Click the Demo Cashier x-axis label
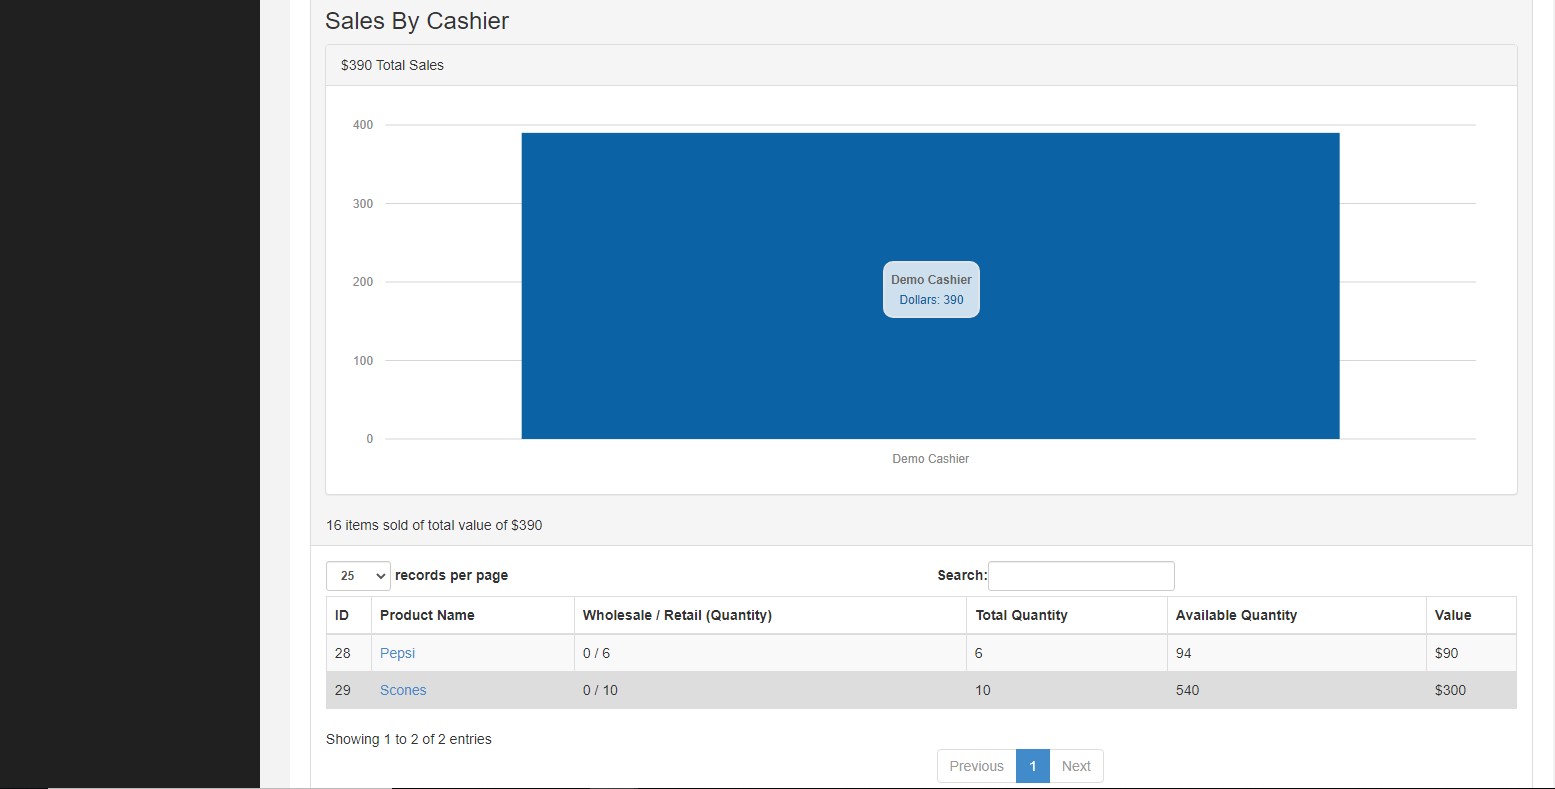This screenshot has height=789, width=1555. (x=930, y=459)
